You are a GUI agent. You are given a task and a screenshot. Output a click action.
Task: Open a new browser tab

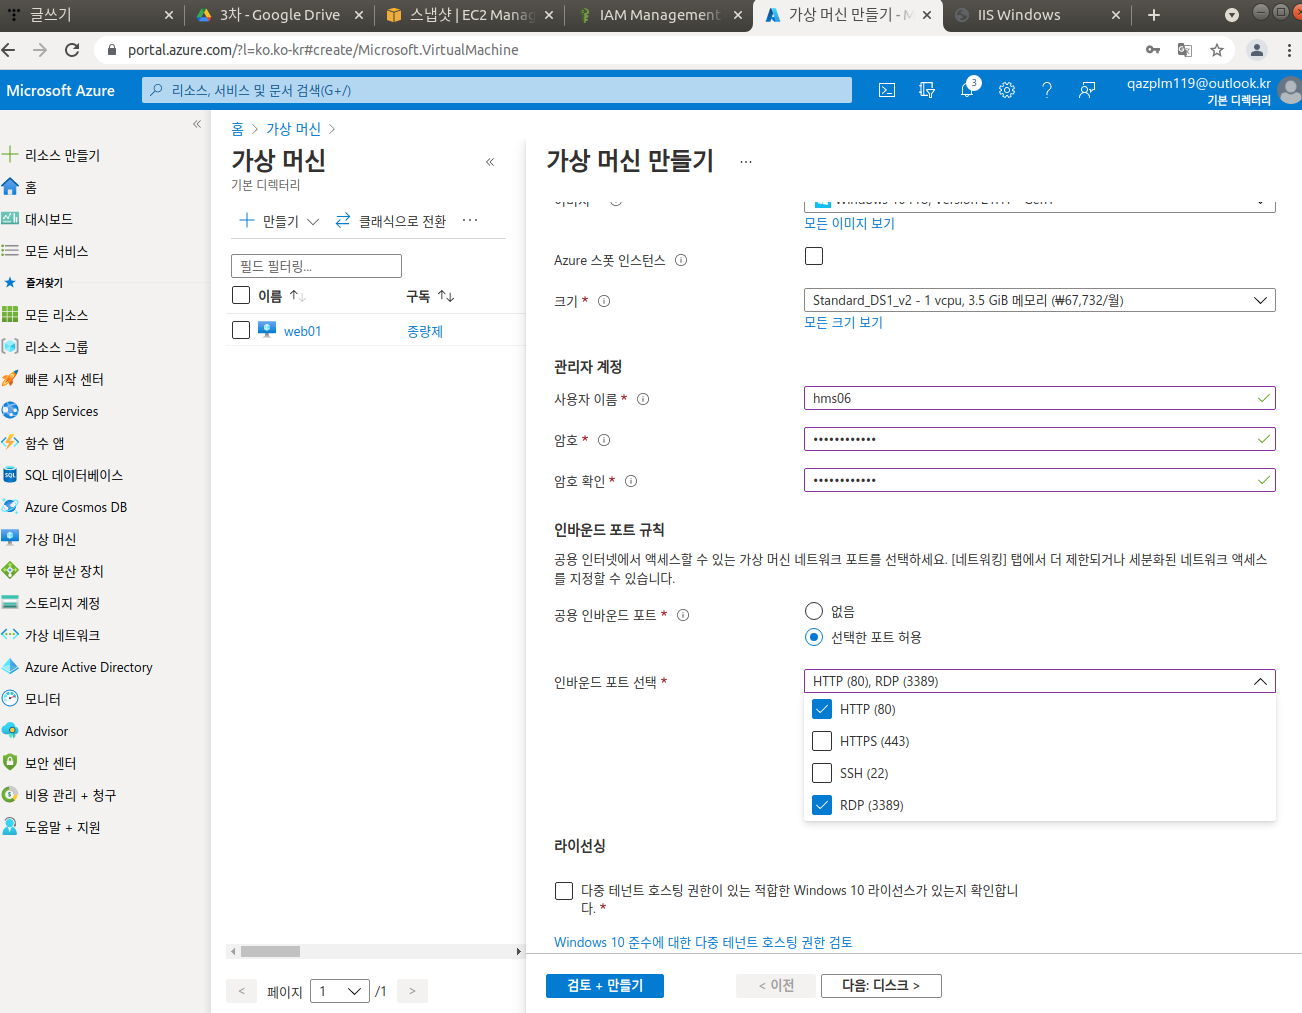1154,15
